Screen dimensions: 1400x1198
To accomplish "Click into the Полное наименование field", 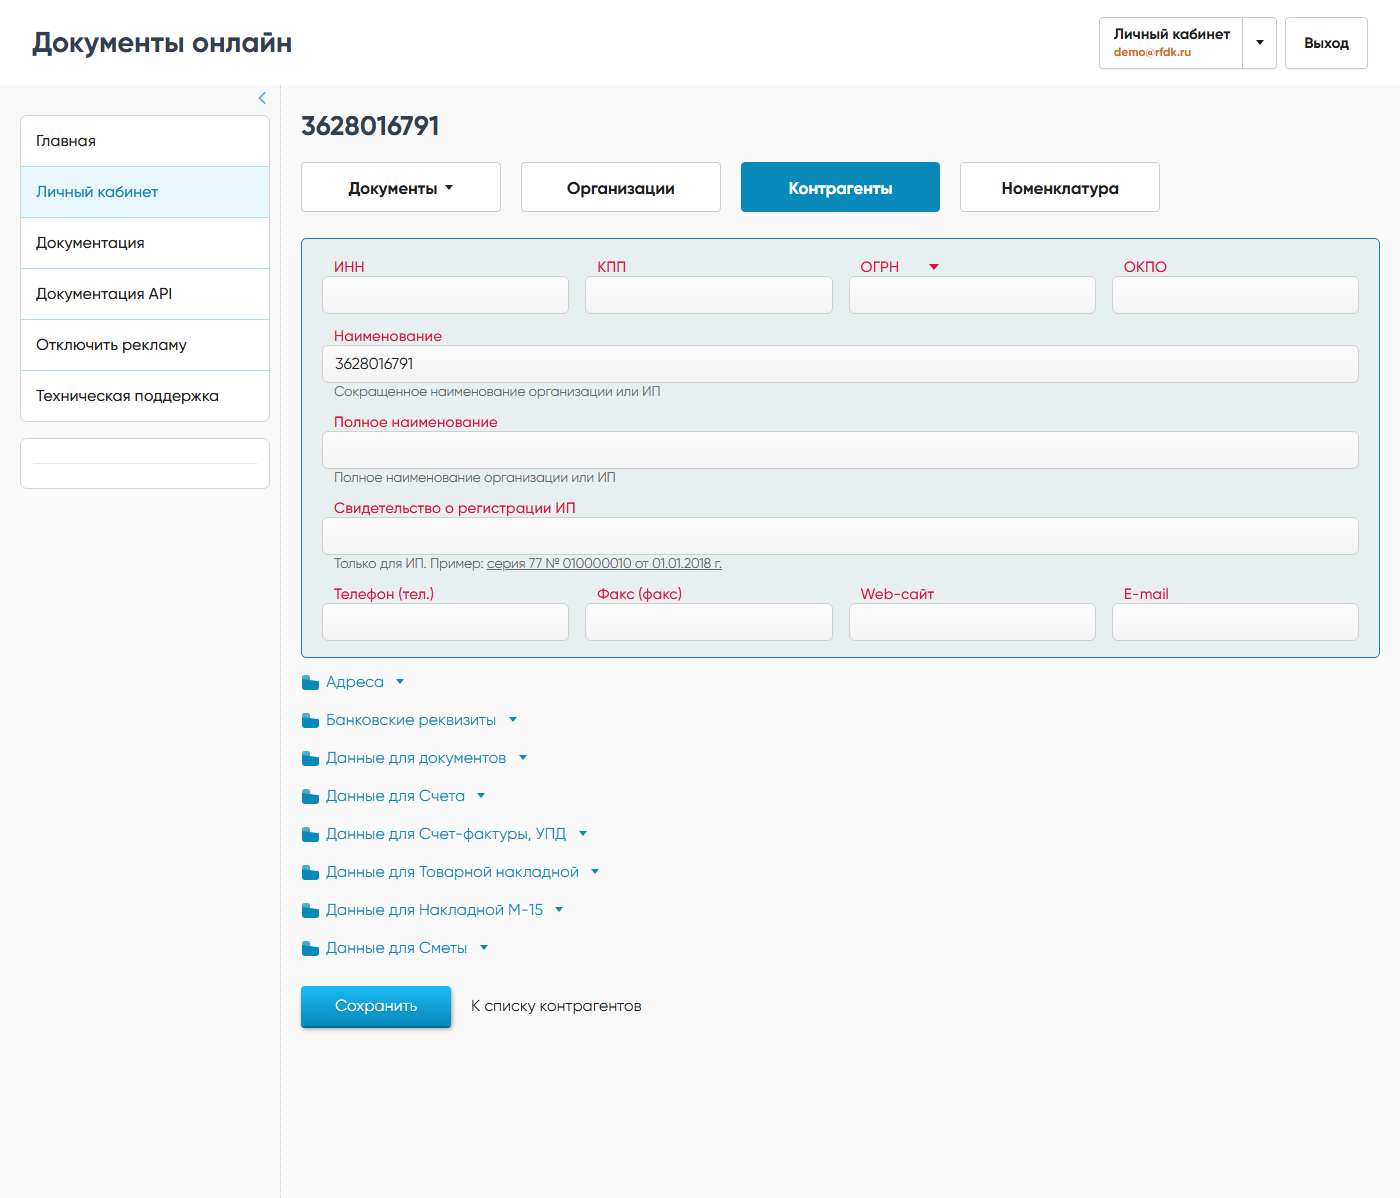I will [840, 450].
